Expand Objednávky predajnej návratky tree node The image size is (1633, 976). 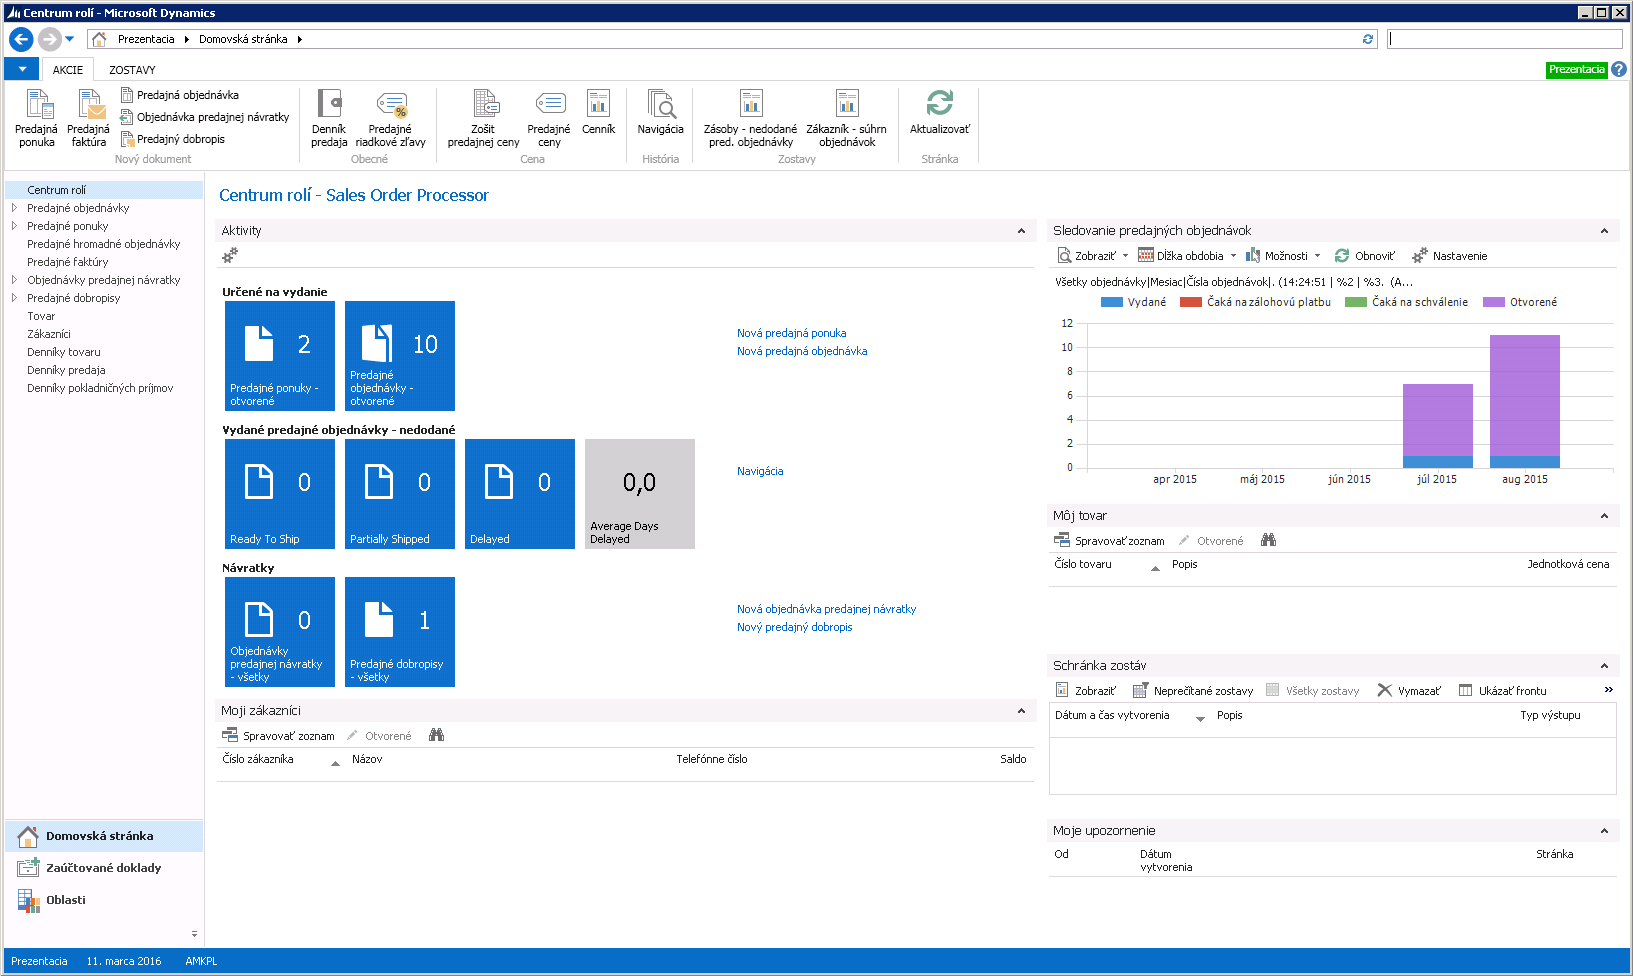click(x=14, y=280)
